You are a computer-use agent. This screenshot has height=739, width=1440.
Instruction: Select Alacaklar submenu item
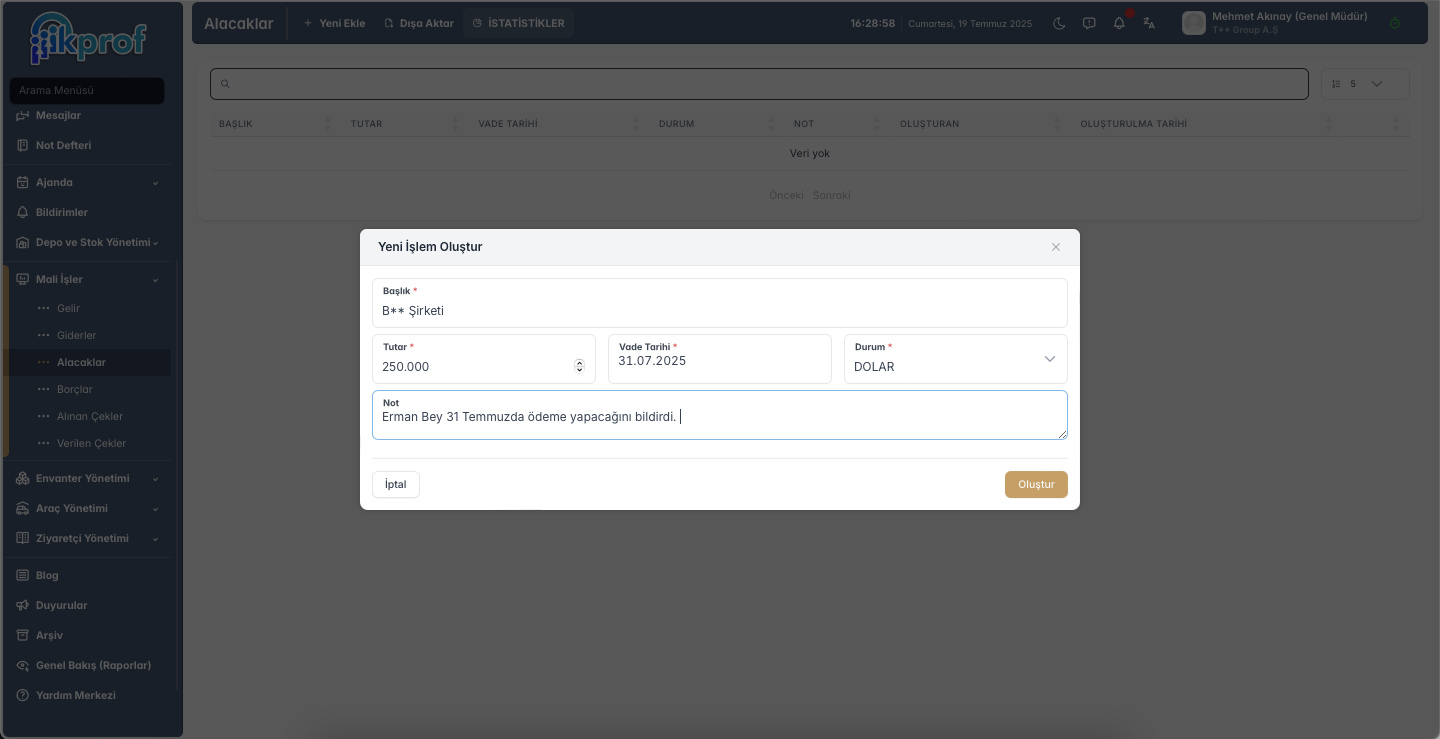(81, 362)
